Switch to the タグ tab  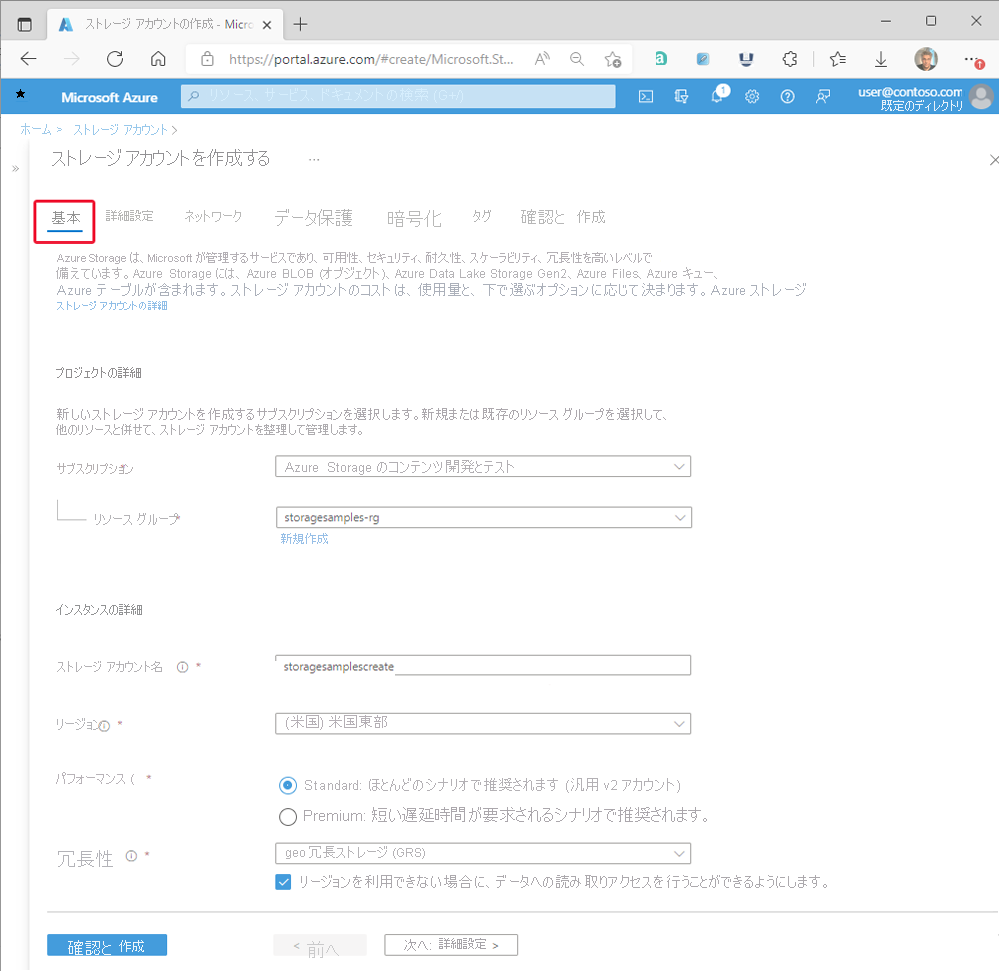coord(482,216)
